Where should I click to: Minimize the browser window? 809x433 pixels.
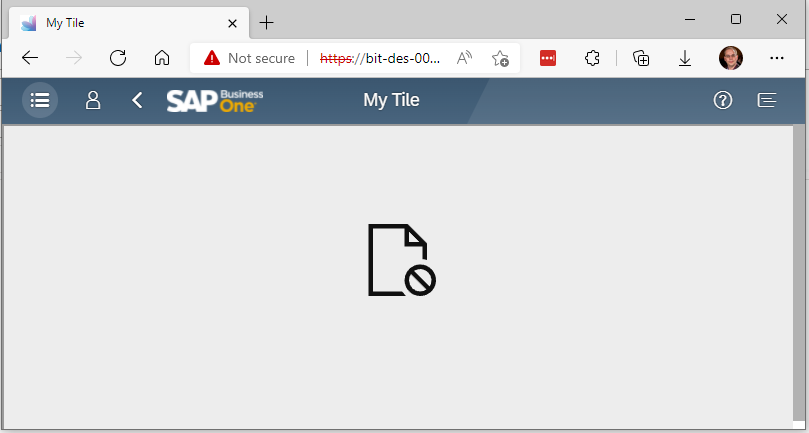point(690,20)
